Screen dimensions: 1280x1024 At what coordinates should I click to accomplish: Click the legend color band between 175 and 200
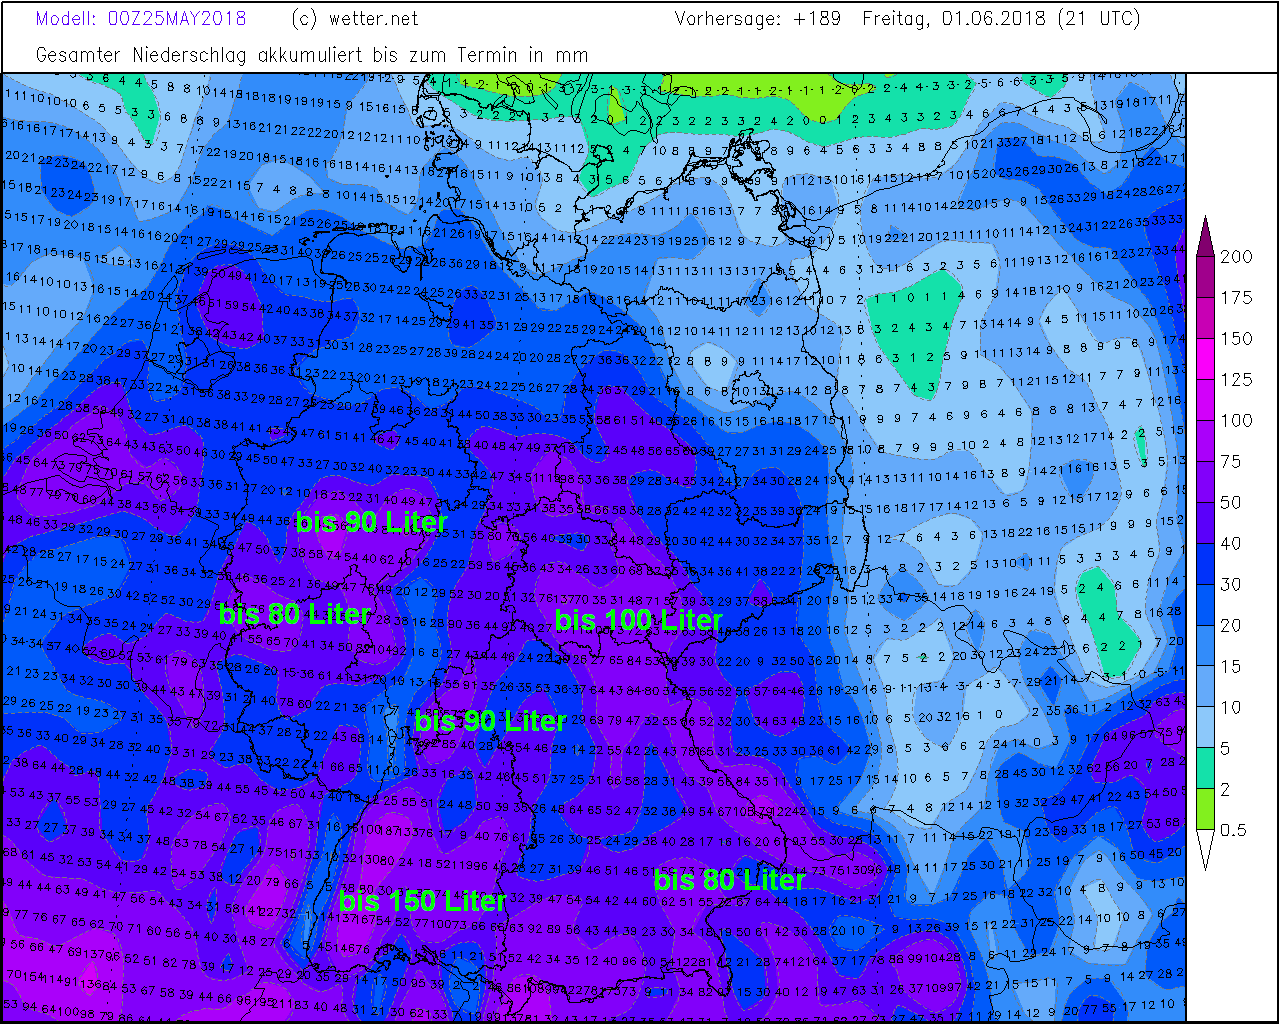point(1205,277)
